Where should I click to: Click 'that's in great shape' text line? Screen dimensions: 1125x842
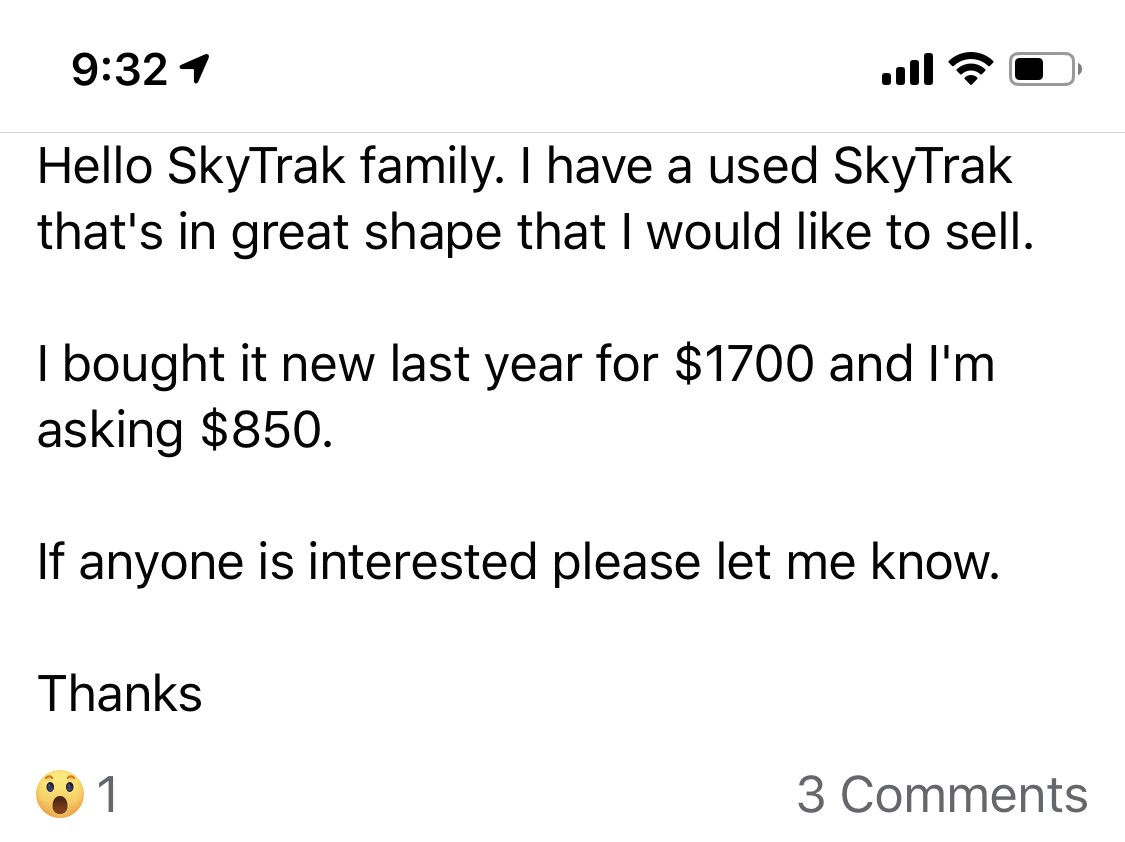click(x=300, y=233)
